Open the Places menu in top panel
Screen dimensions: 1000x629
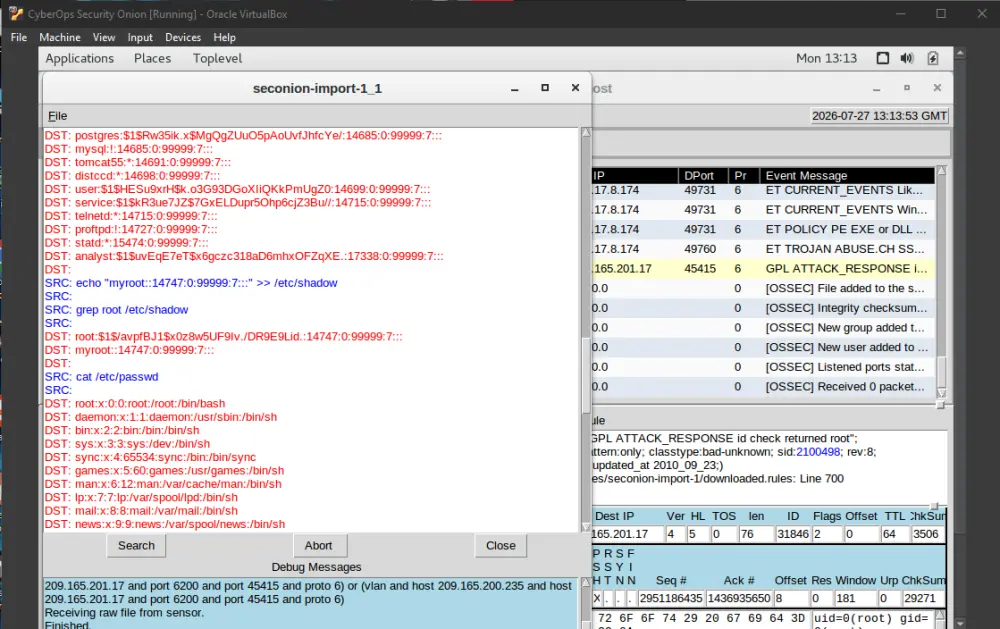pos(152,58)
